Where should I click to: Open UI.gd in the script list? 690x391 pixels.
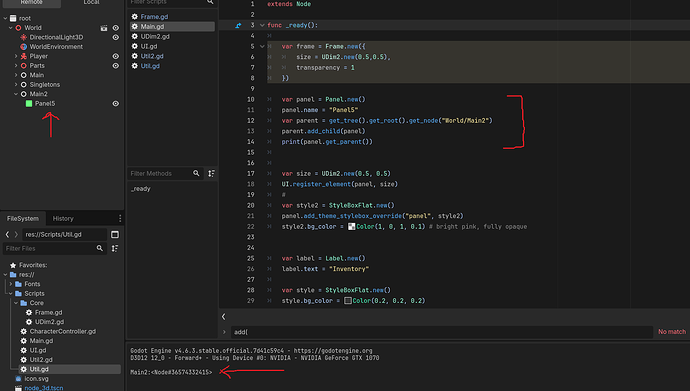(149, 46)
